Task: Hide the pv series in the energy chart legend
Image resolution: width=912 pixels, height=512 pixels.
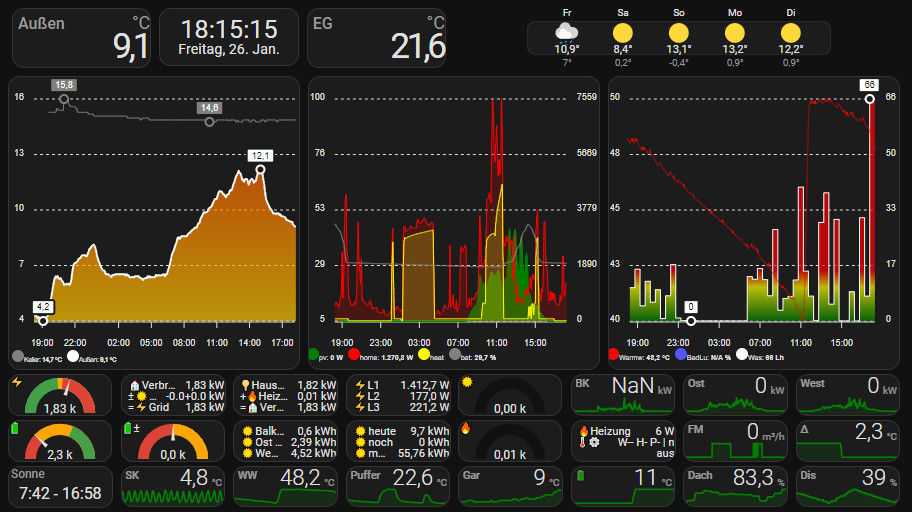Action: click(315, 355)
